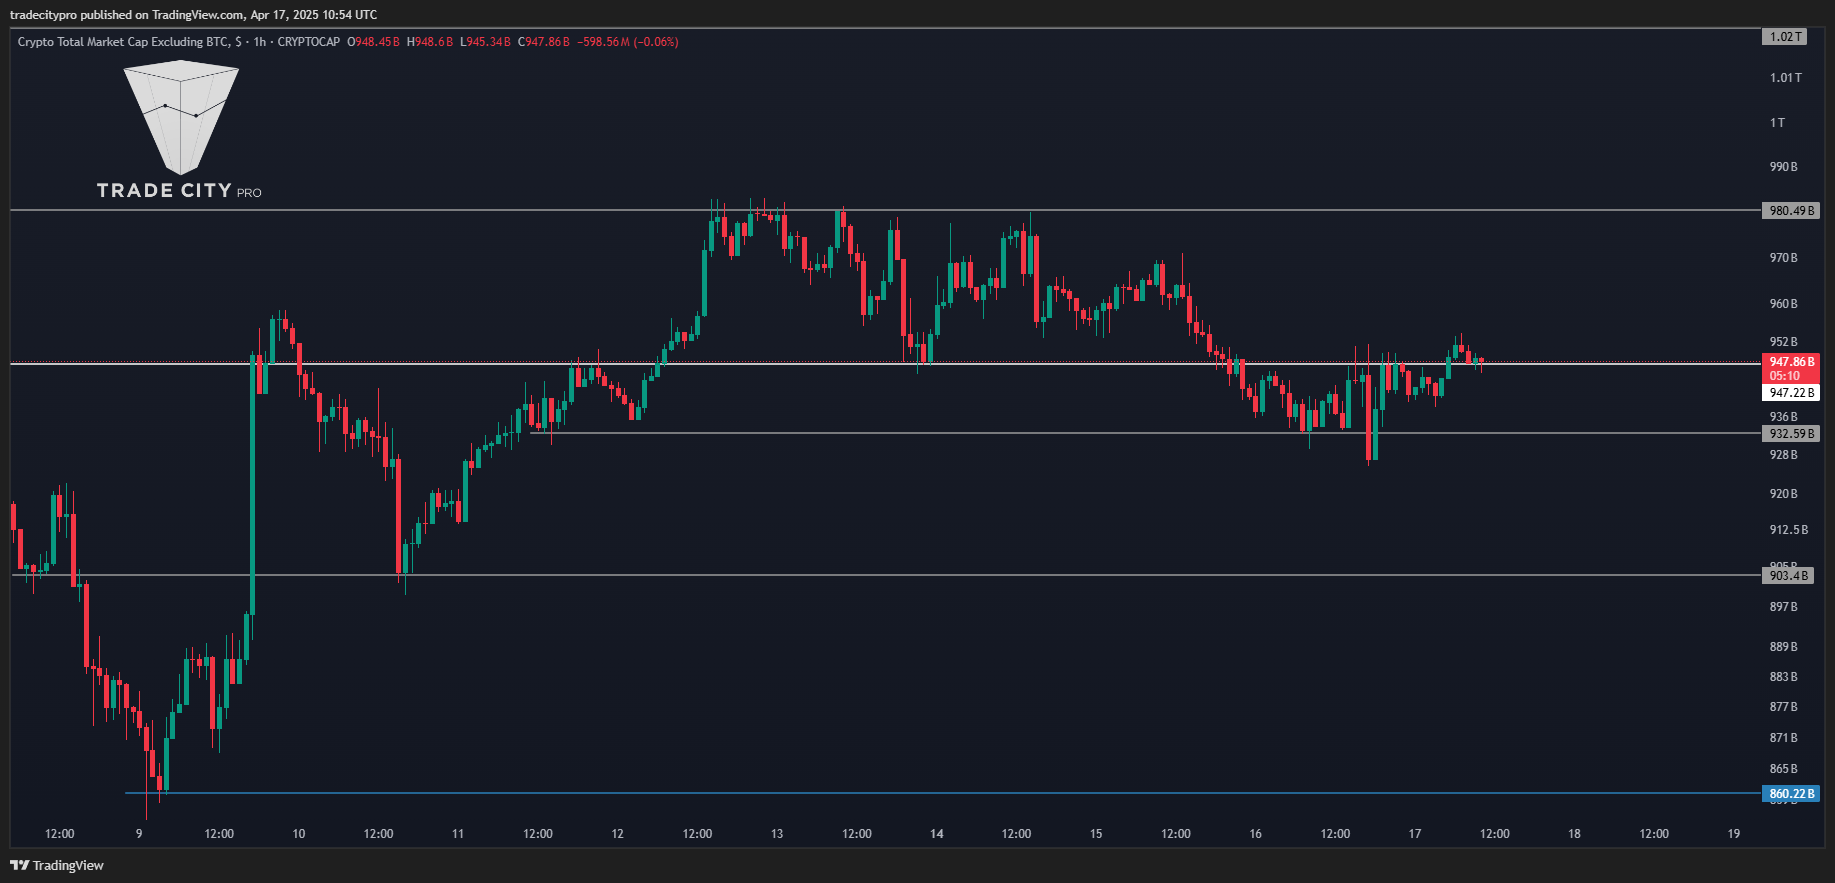Click the high value 'H948.6B'
Viewport: 1835px width, 883px height.
click(430, 42)
